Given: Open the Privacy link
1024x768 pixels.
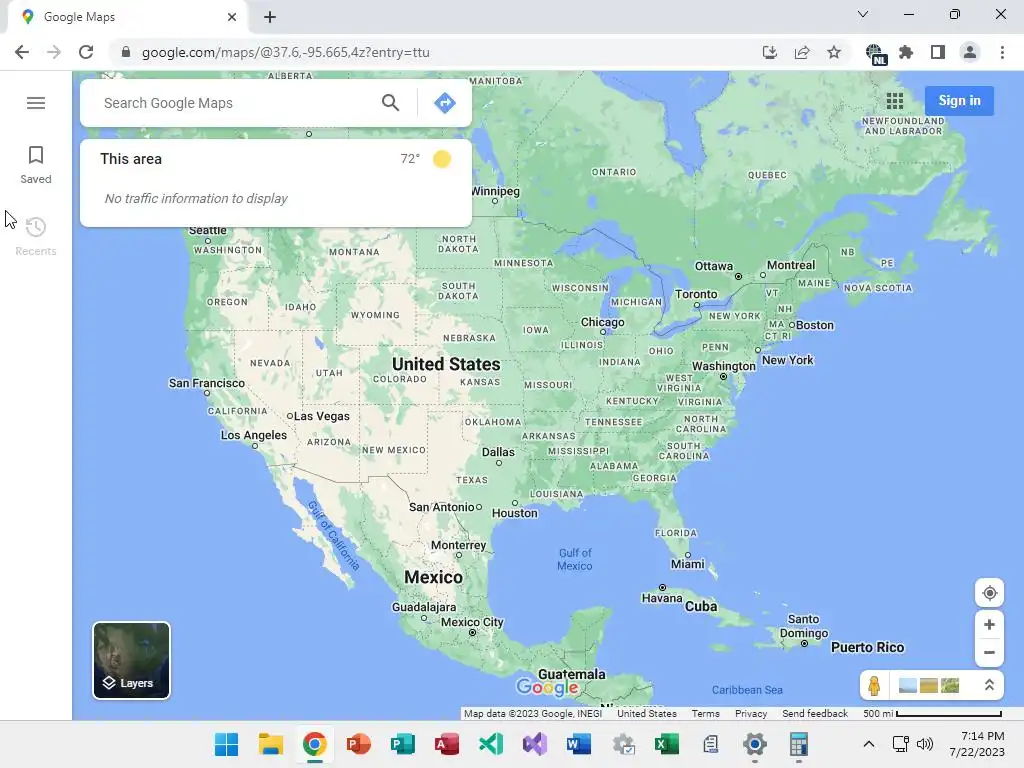Looking at the screenshot, I should [x=751, y=714].
